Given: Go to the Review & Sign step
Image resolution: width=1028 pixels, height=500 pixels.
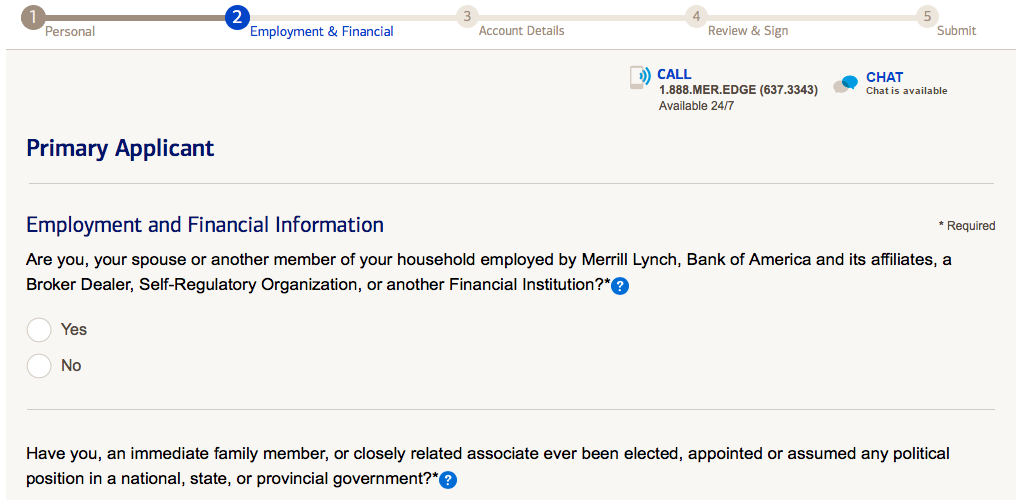Looking at the screenshot, I should point(748,31).
